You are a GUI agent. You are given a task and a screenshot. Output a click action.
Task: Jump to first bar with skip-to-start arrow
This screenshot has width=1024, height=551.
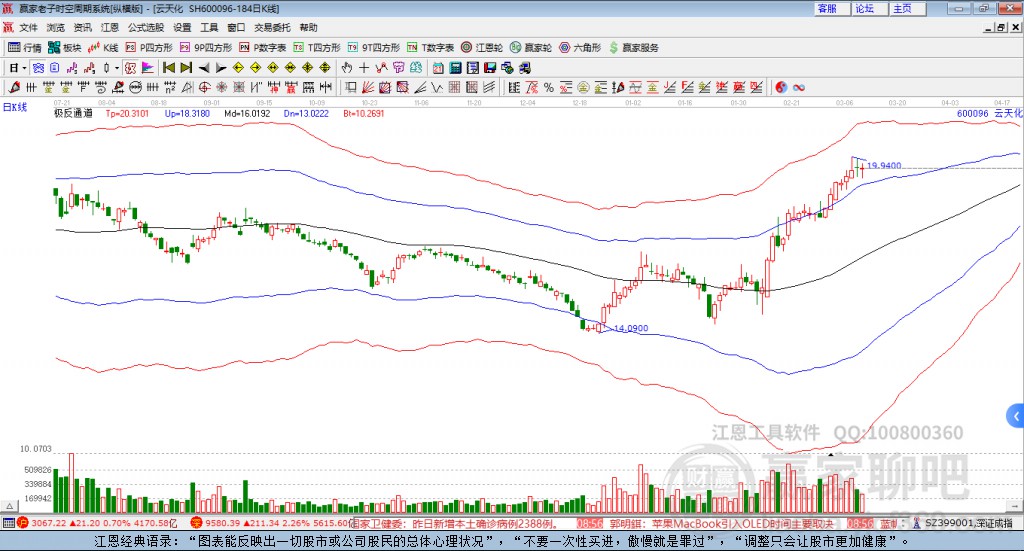click(x=168, y=68)
